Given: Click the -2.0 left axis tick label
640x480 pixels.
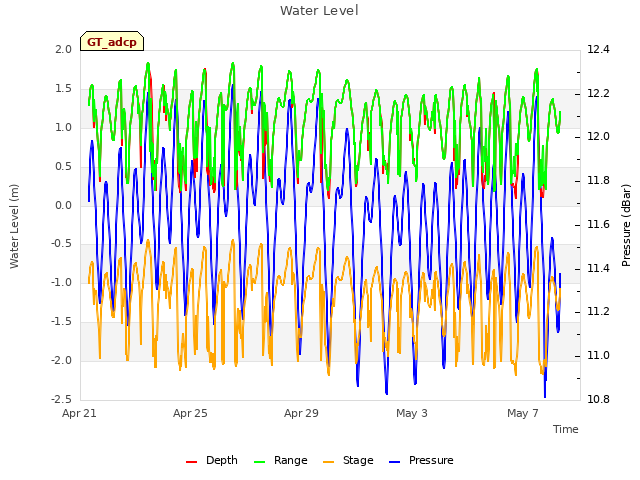Looking at the screenshot, I should pos(61,360).
